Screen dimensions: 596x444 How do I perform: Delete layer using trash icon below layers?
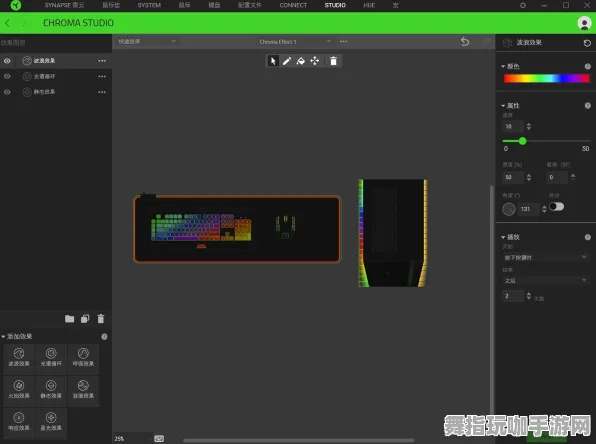coord(101,319)
